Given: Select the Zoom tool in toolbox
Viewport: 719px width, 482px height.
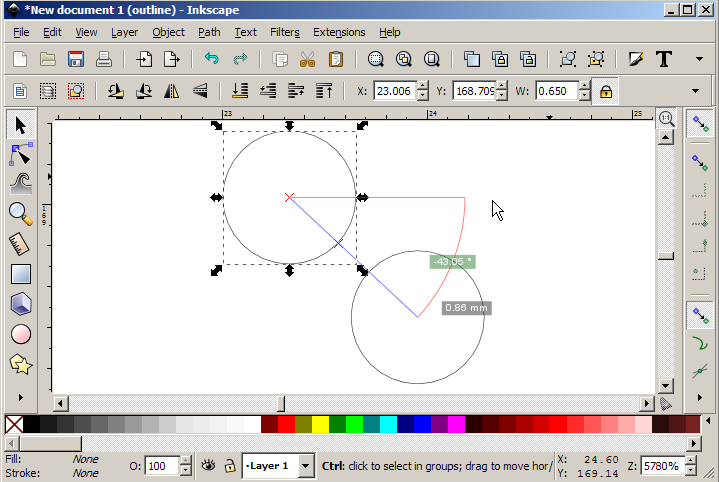Looking at the screenshot, I should [20, 212].
